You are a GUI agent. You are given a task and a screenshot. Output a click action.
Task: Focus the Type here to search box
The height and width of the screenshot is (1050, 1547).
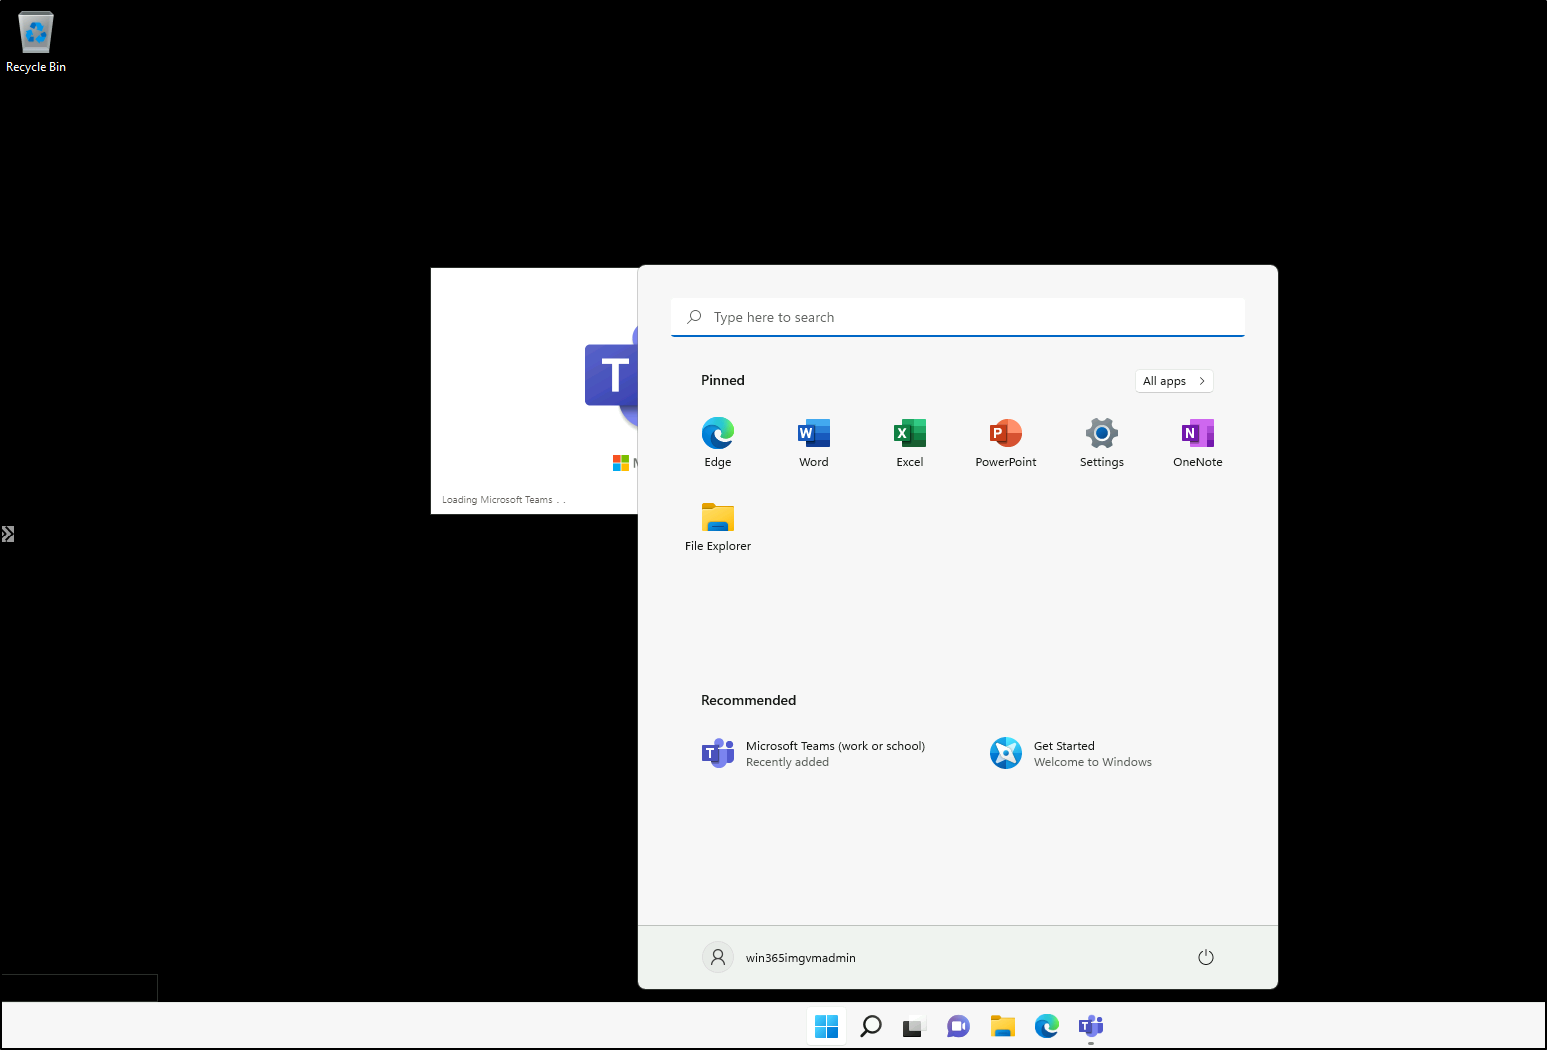(x=958, y=317)
